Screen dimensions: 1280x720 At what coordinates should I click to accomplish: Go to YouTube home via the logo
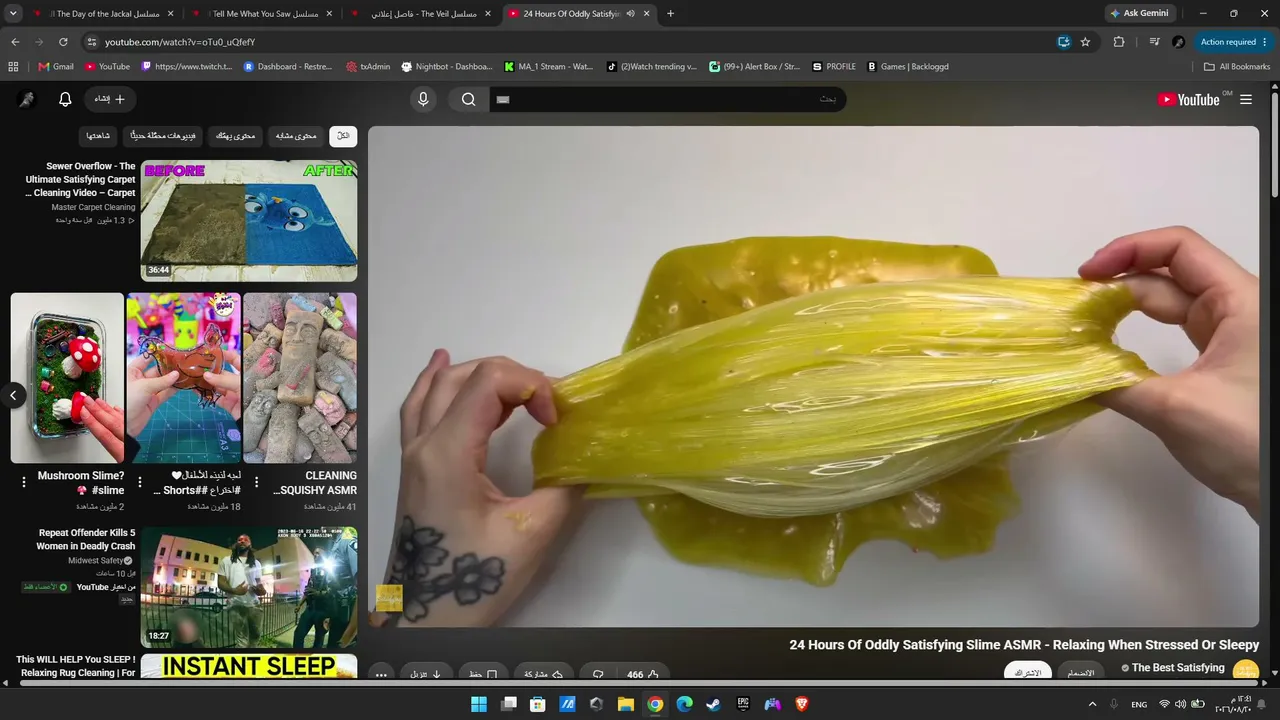pos(1188,99)
